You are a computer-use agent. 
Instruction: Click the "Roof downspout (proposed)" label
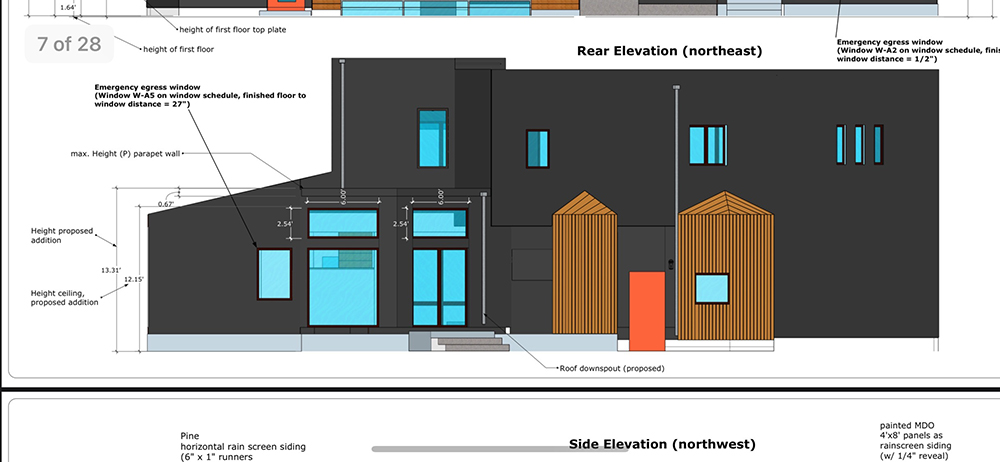click(x=611, y=368)
